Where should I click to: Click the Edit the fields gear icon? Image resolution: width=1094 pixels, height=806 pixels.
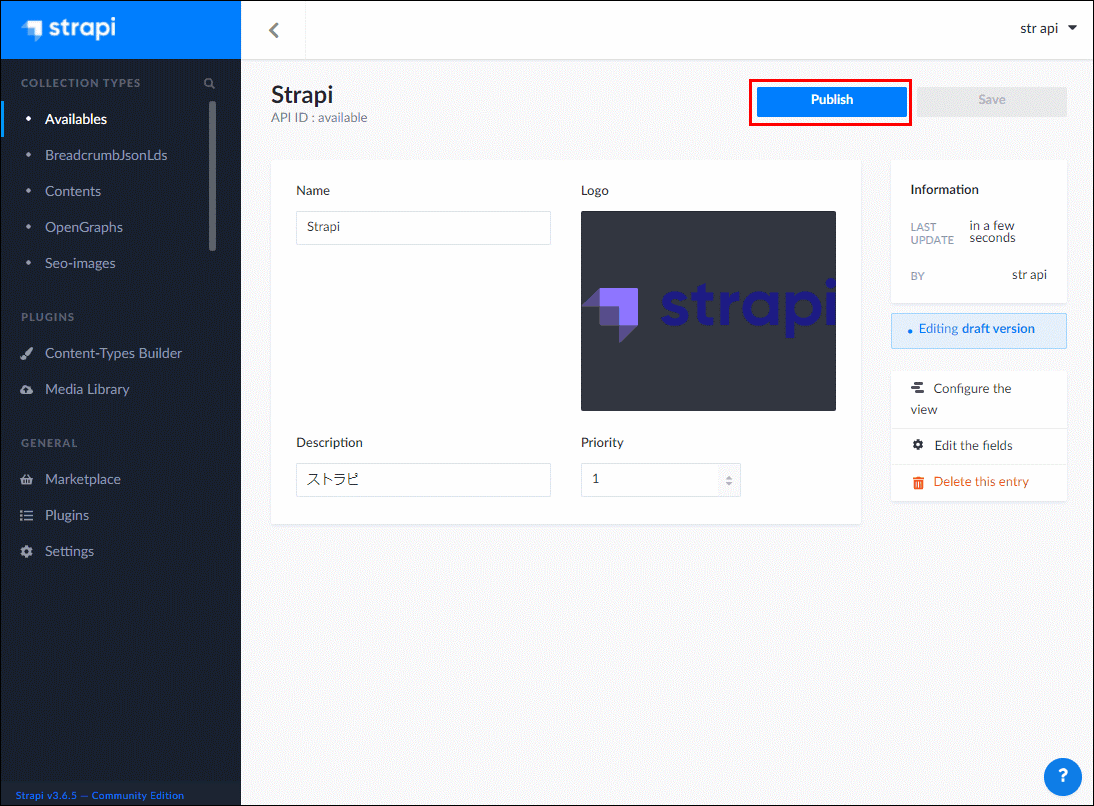918,445
